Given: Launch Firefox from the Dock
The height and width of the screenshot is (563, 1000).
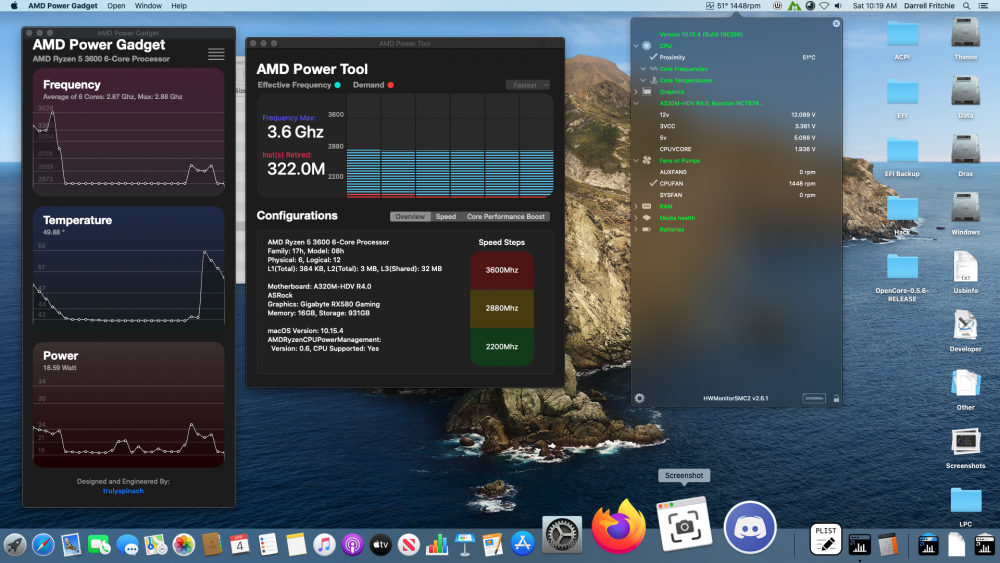Looking at the screenshot, I should tap(617, 527).
